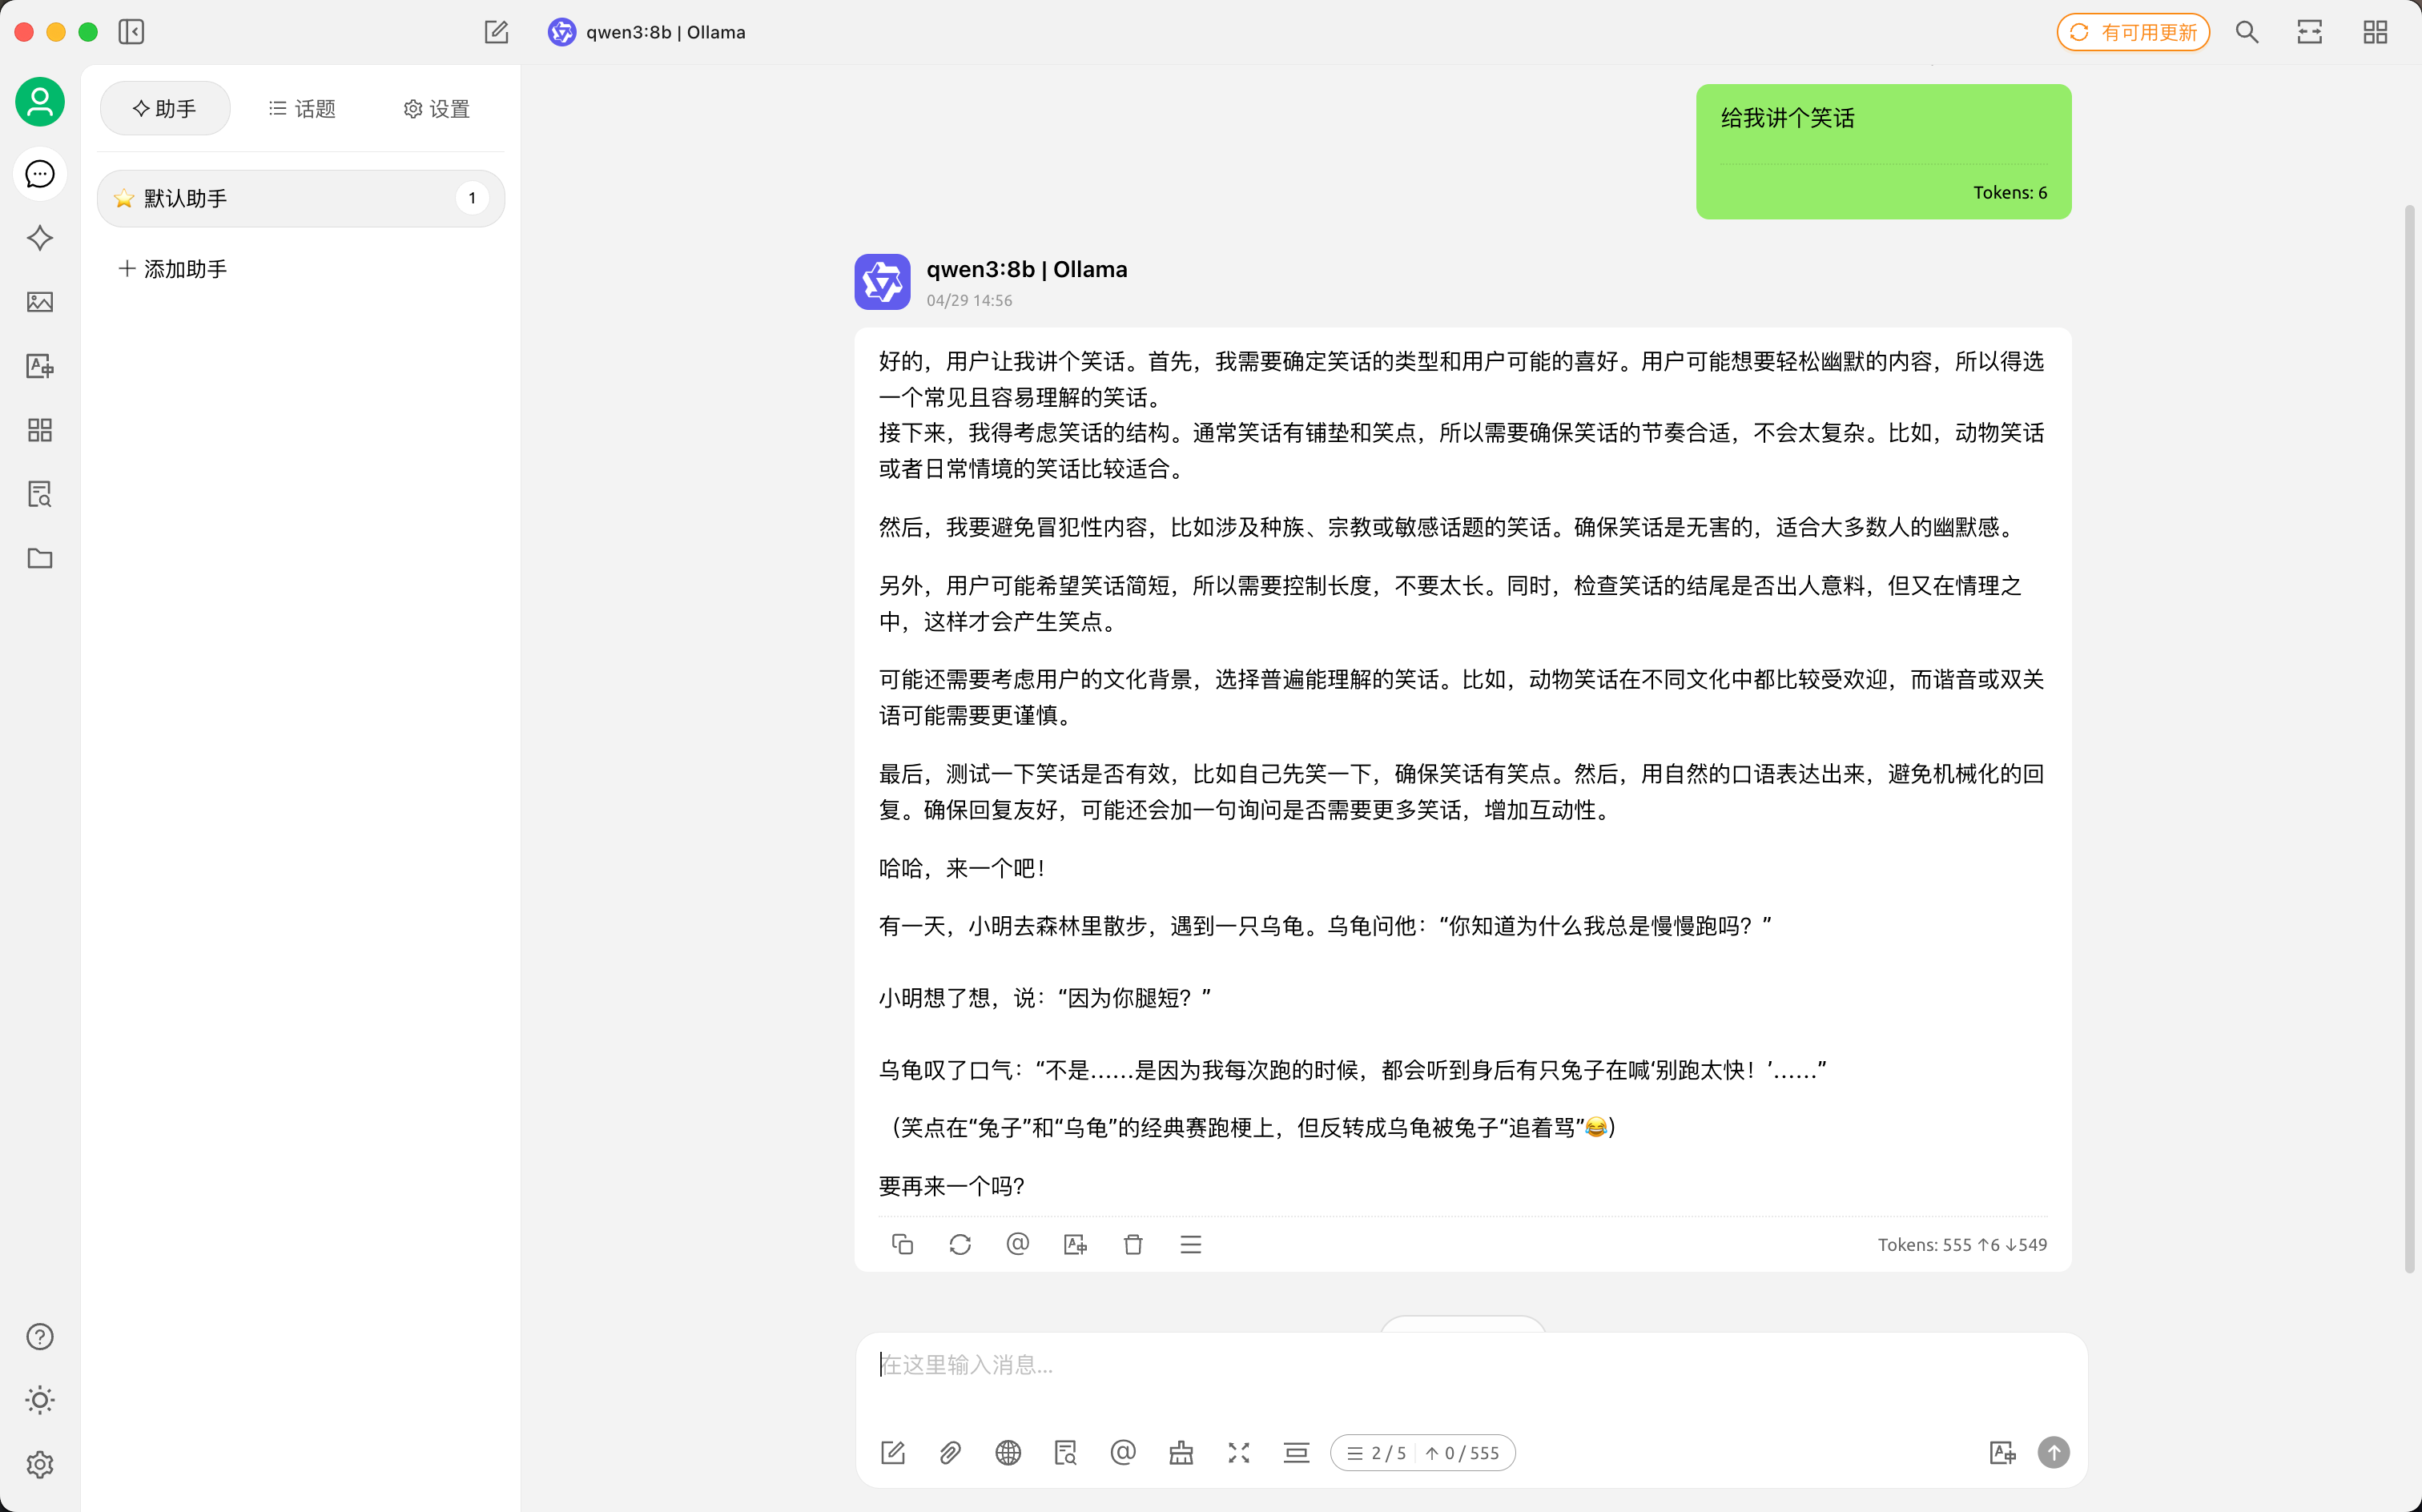Click the qwen3 model avatar in reply

(x=882, y=282)
